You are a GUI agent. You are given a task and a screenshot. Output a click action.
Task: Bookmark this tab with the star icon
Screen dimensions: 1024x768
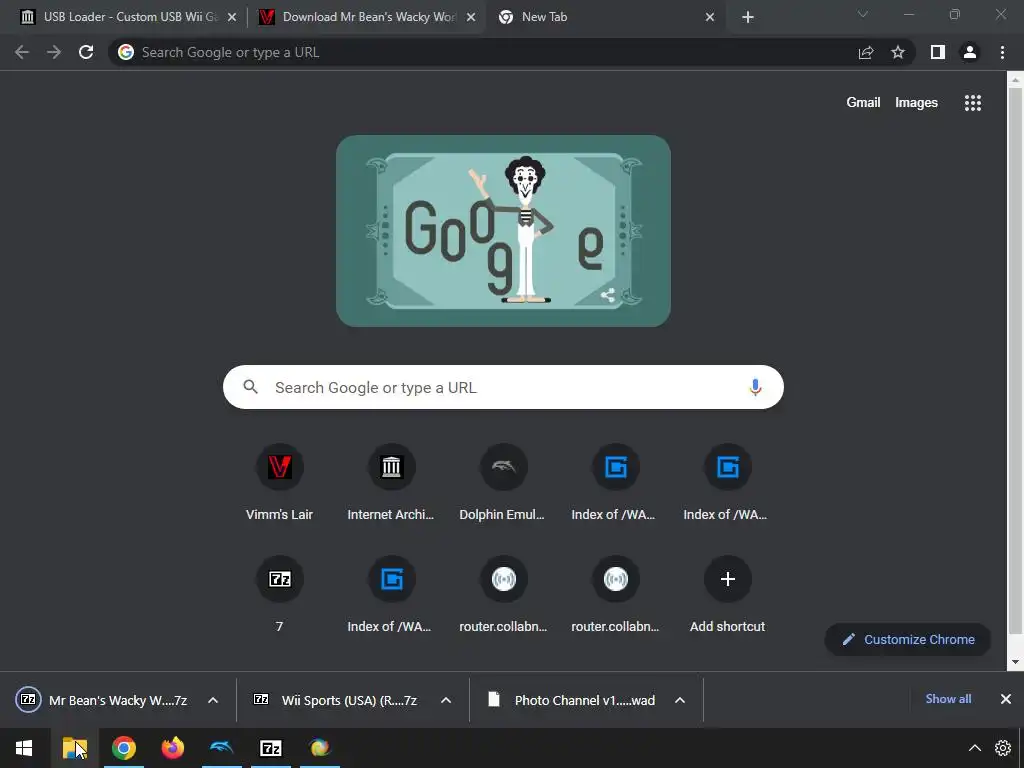tap(898, 52)
